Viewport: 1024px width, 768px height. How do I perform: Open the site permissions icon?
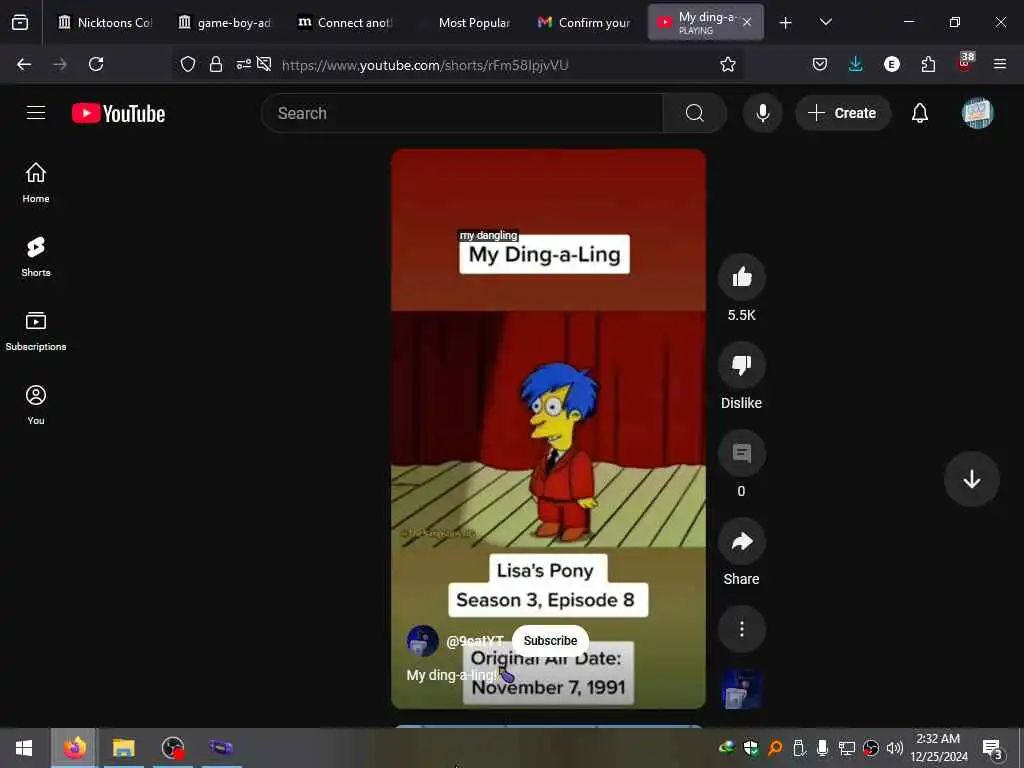[243, 64]
